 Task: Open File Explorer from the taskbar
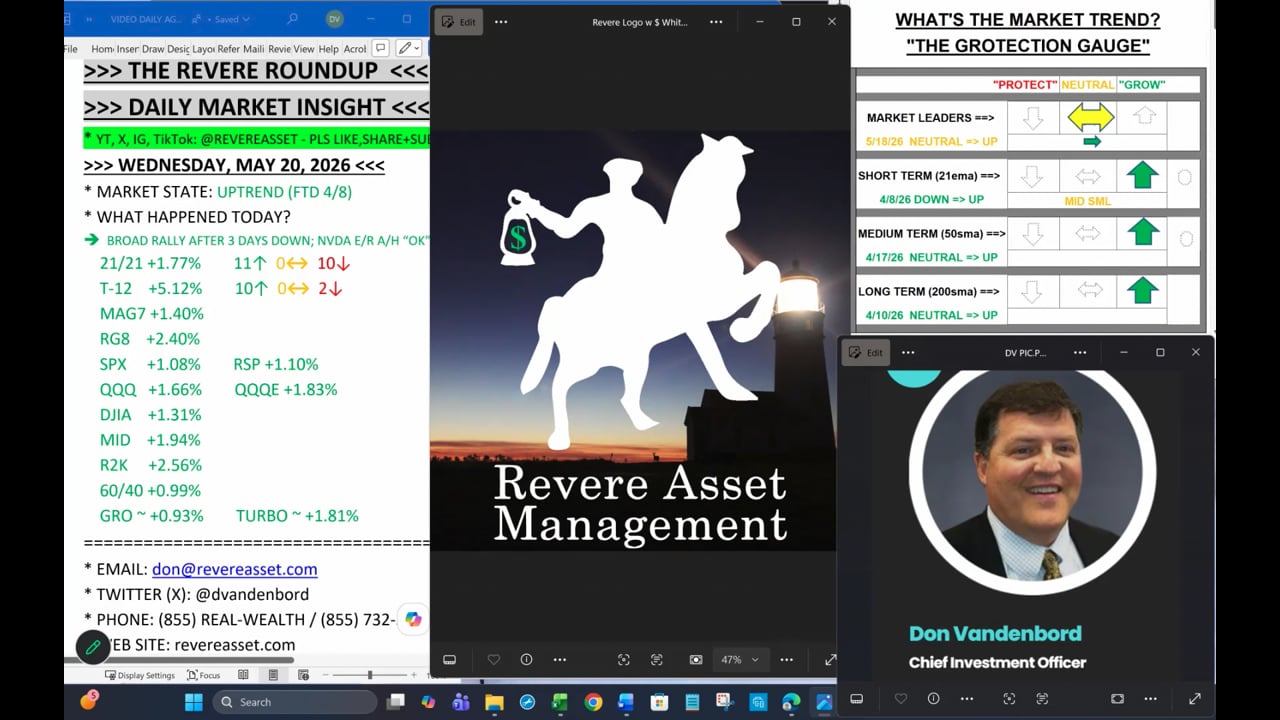click(x=494, y=702)
